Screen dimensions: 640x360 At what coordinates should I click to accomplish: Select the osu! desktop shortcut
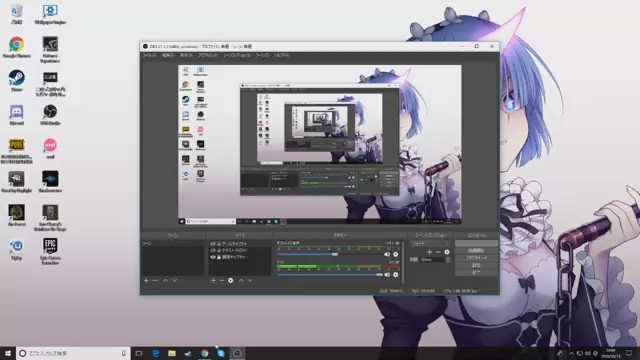click(50, 148)
